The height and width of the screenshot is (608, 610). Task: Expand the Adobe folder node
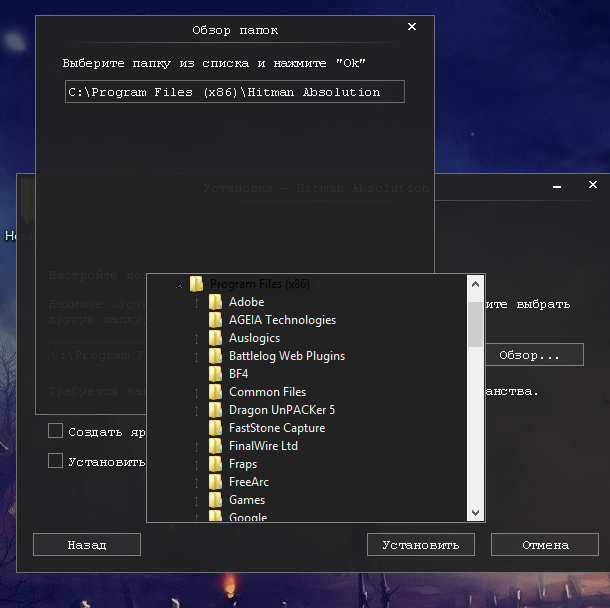(x=198, y=303)
